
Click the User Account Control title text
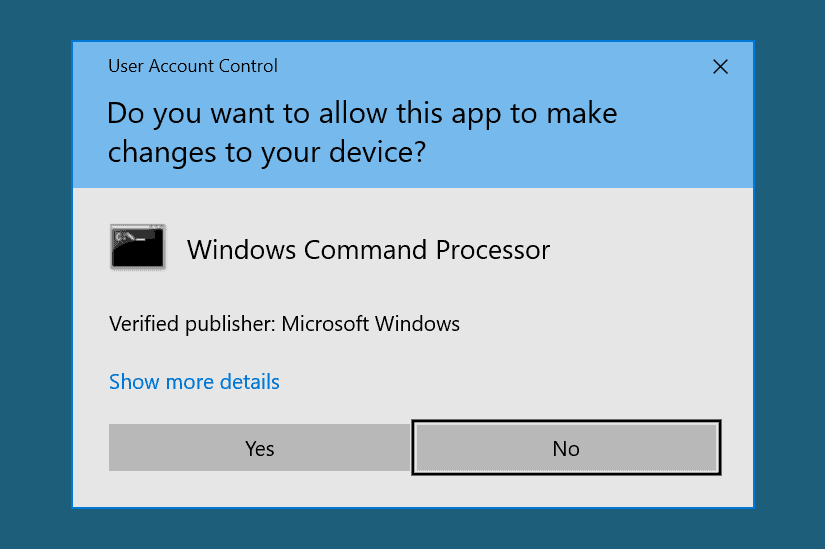[193, 67]
